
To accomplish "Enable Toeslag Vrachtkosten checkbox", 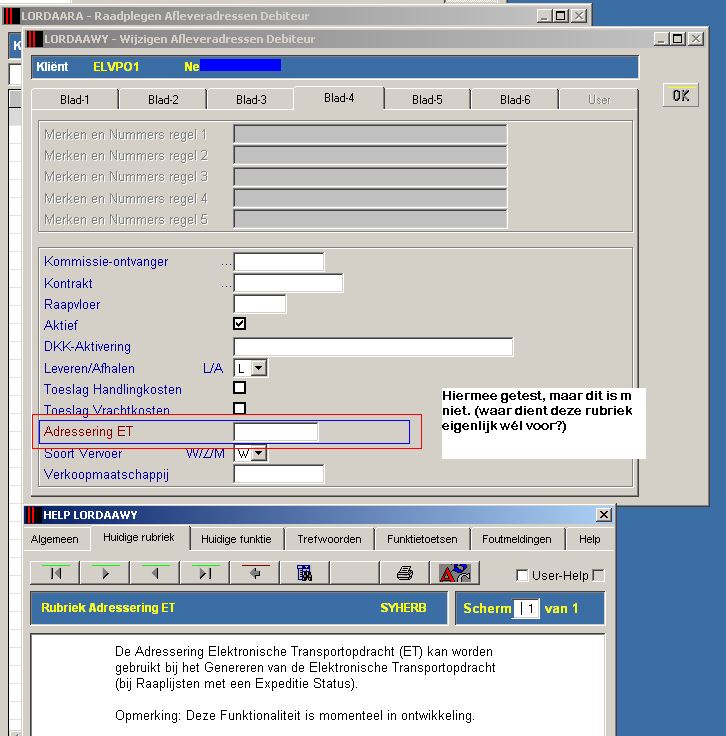I will tap(239, 407).
